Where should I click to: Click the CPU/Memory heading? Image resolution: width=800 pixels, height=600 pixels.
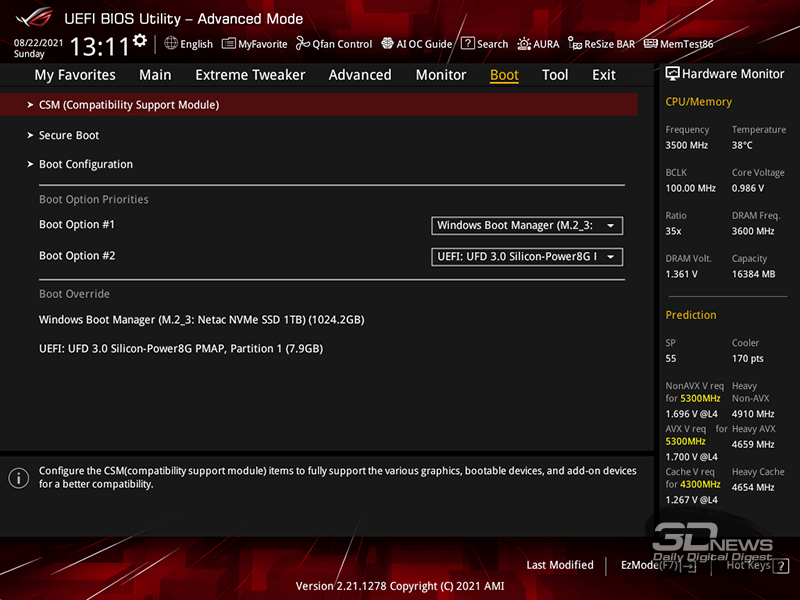698,102
